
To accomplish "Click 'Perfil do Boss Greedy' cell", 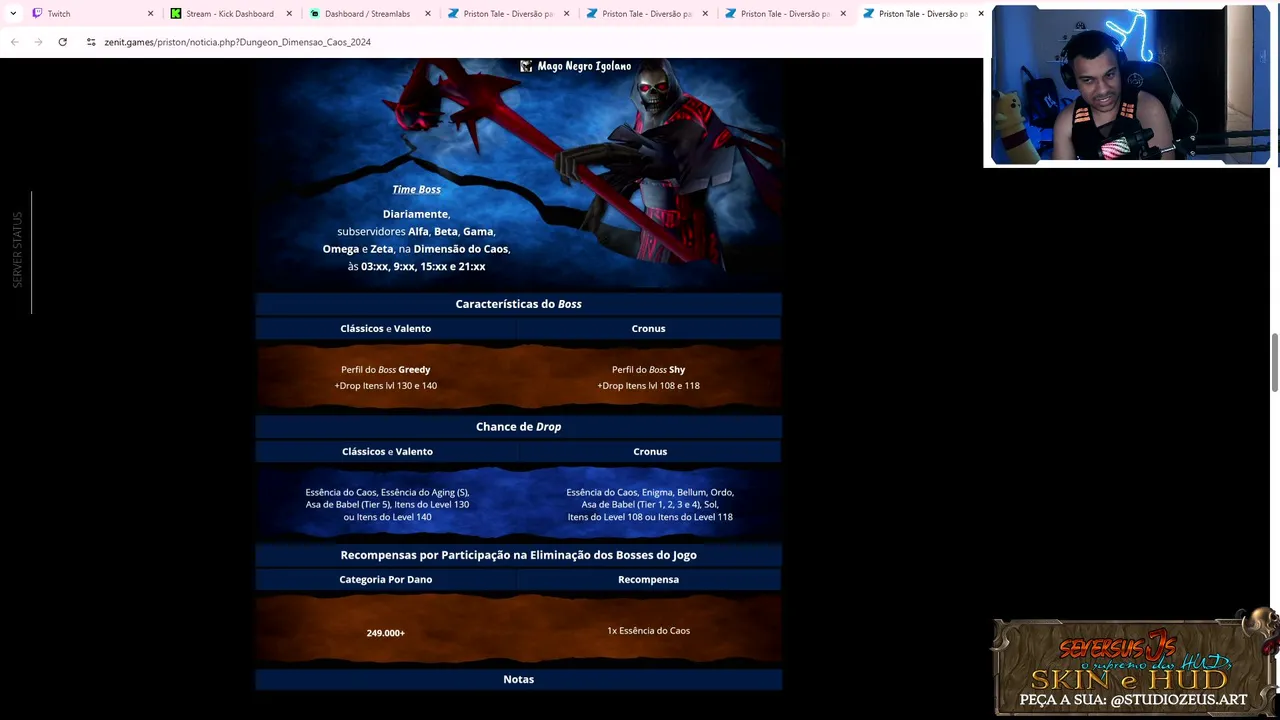I will pos(386,370).
